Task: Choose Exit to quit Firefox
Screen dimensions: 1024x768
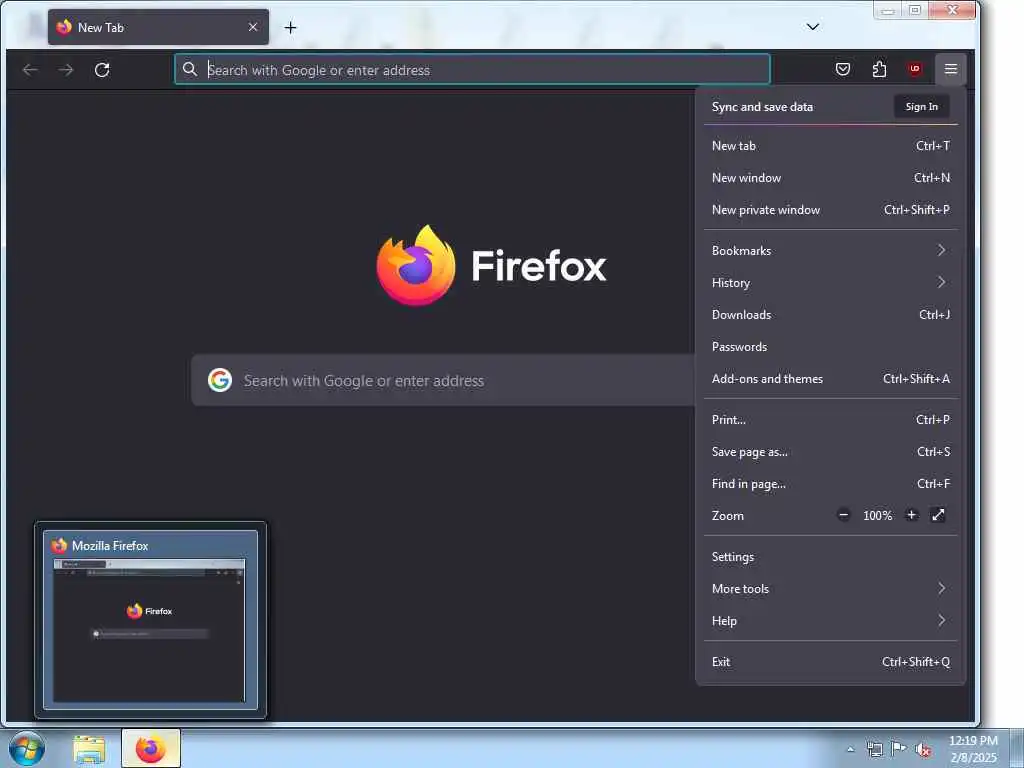Action: tap(831, 662)
